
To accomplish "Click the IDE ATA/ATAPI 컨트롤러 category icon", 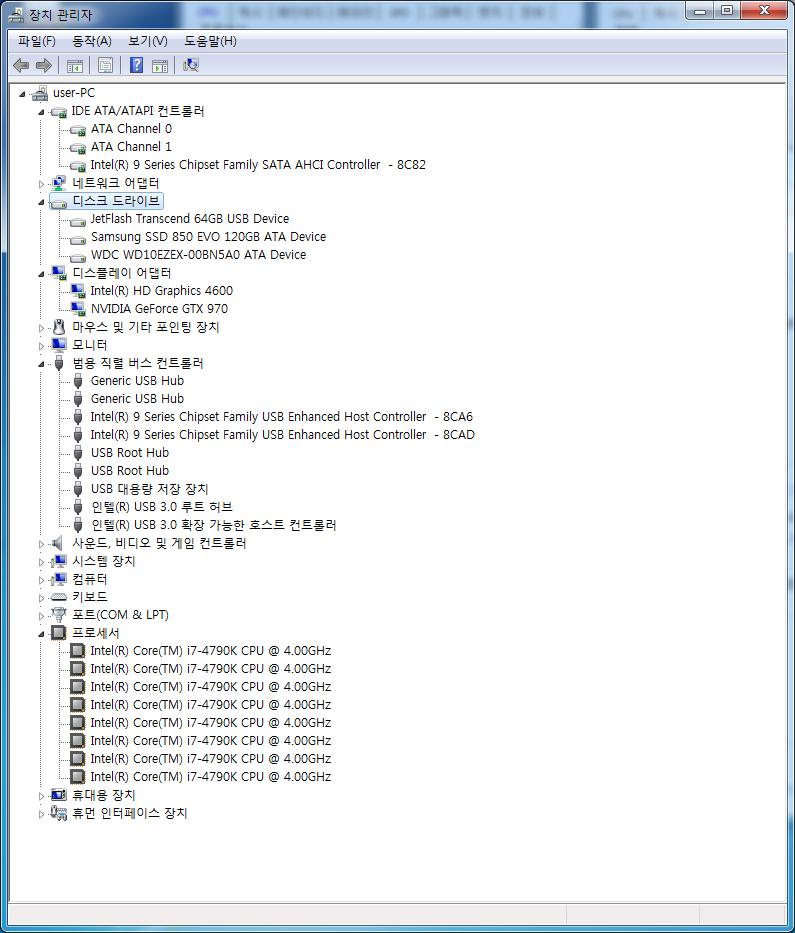I will (58, 112).
